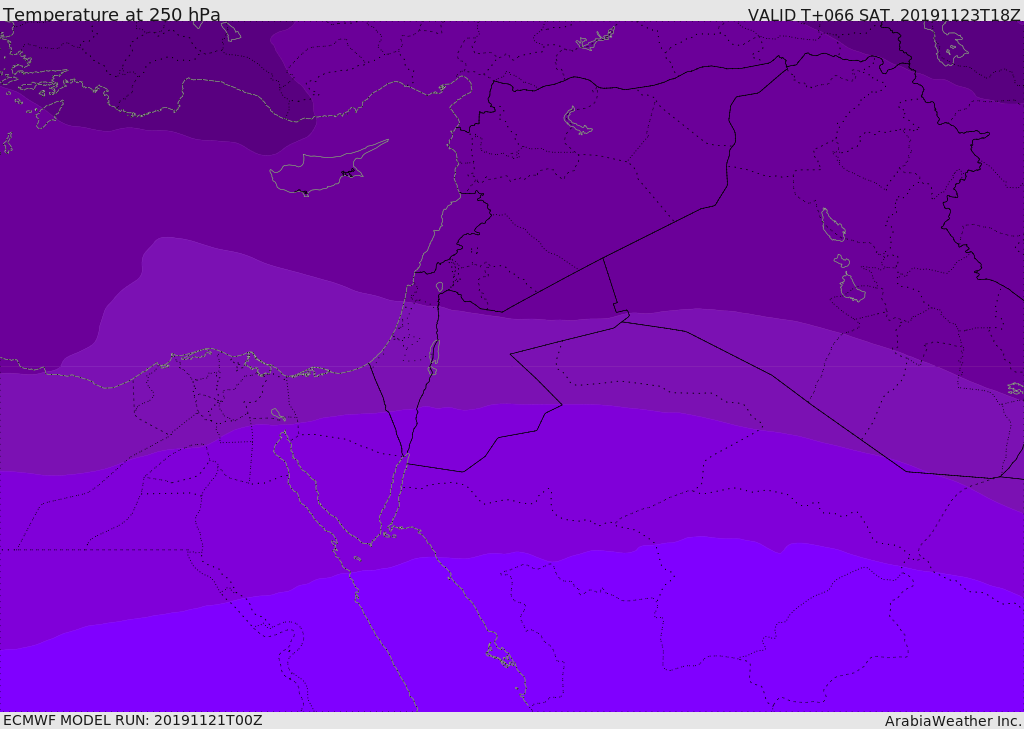This screenshot has width=1024, height=729.
Task: Click the 'VALID T+066 SAT. 20191123T18Z' timestamp
Action: pos(884,15)
